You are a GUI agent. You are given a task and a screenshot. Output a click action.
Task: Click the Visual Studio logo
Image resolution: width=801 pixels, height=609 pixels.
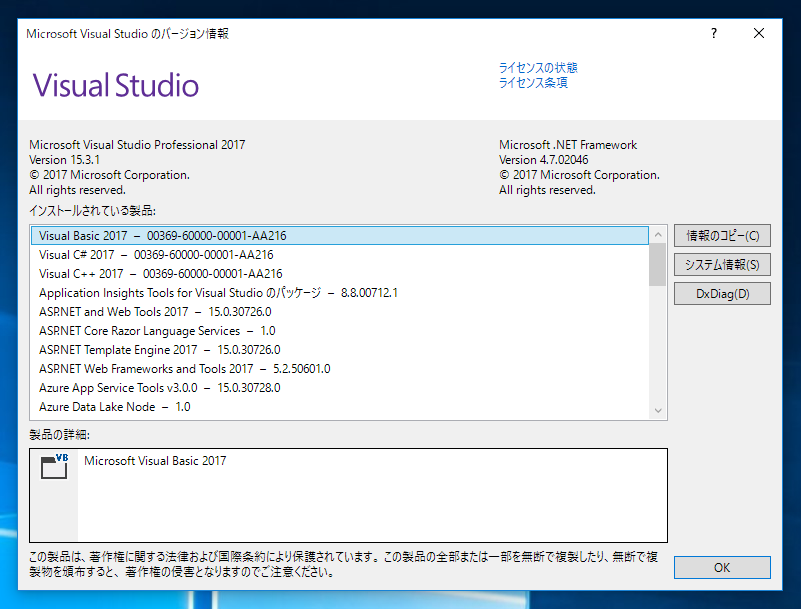click(115, 85)
